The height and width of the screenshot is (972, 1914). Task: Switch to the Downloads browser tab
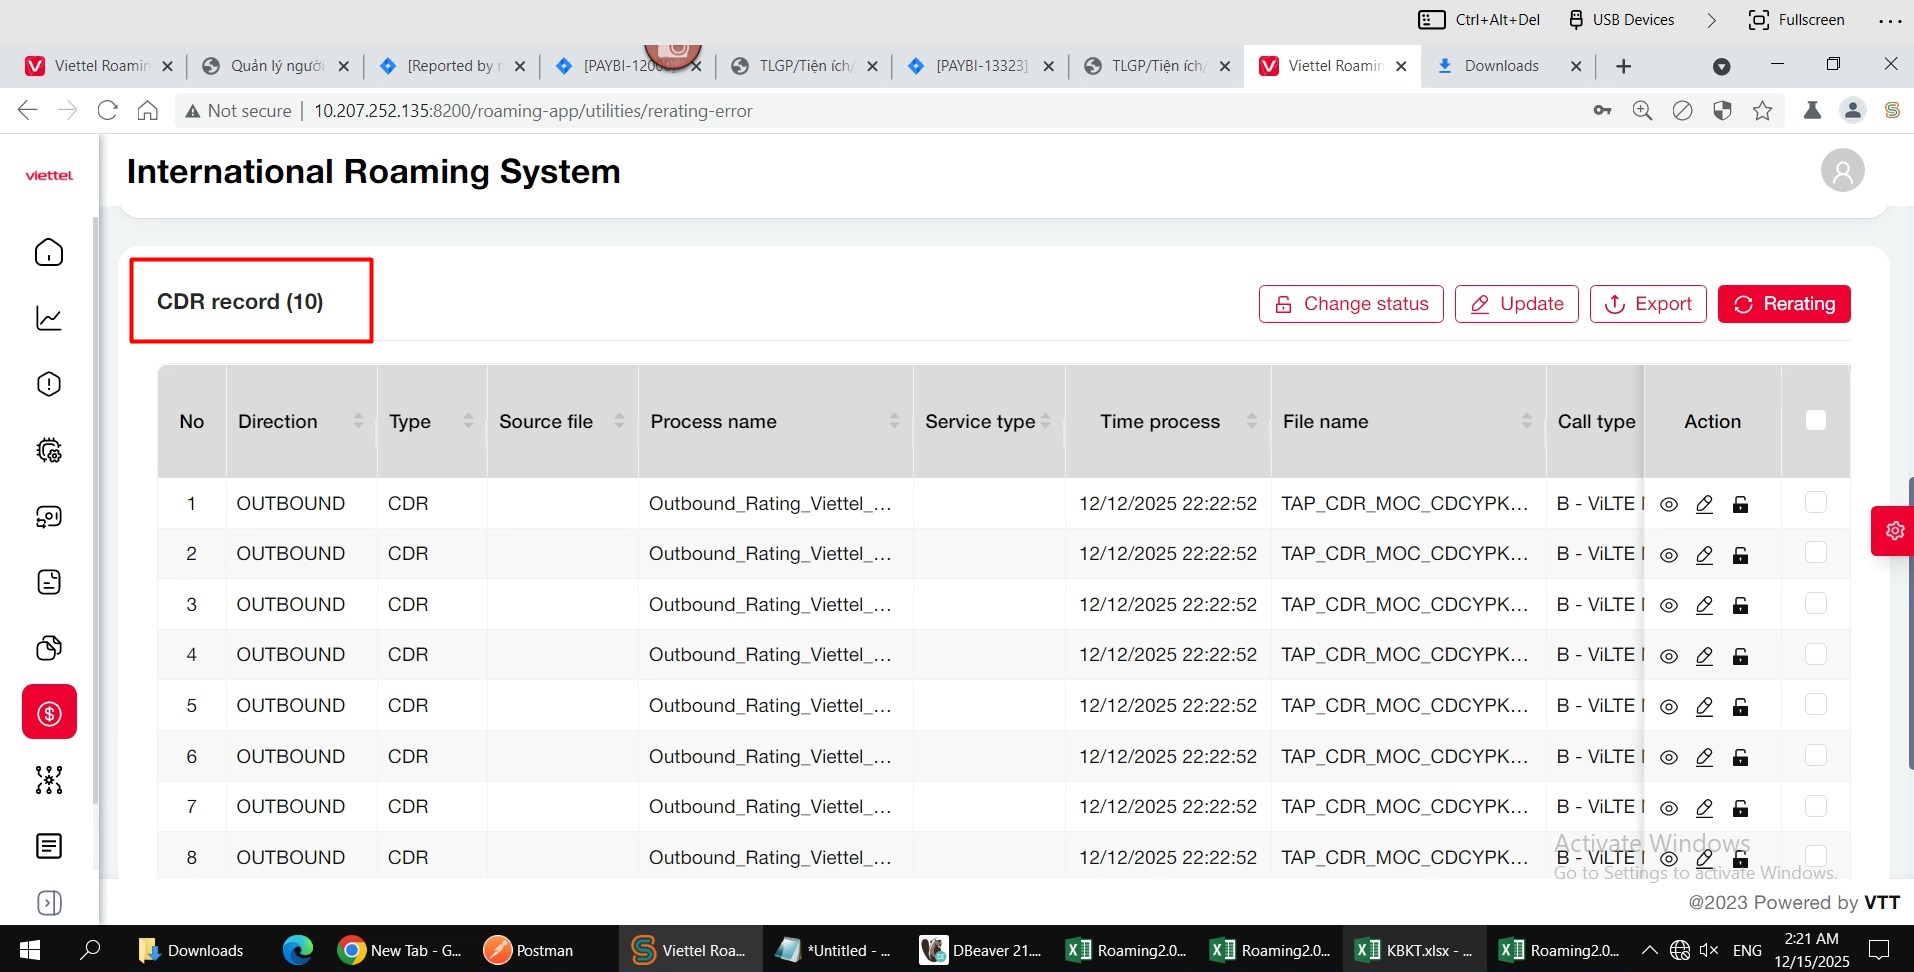pyautogui.click(x=1500, y=66)
